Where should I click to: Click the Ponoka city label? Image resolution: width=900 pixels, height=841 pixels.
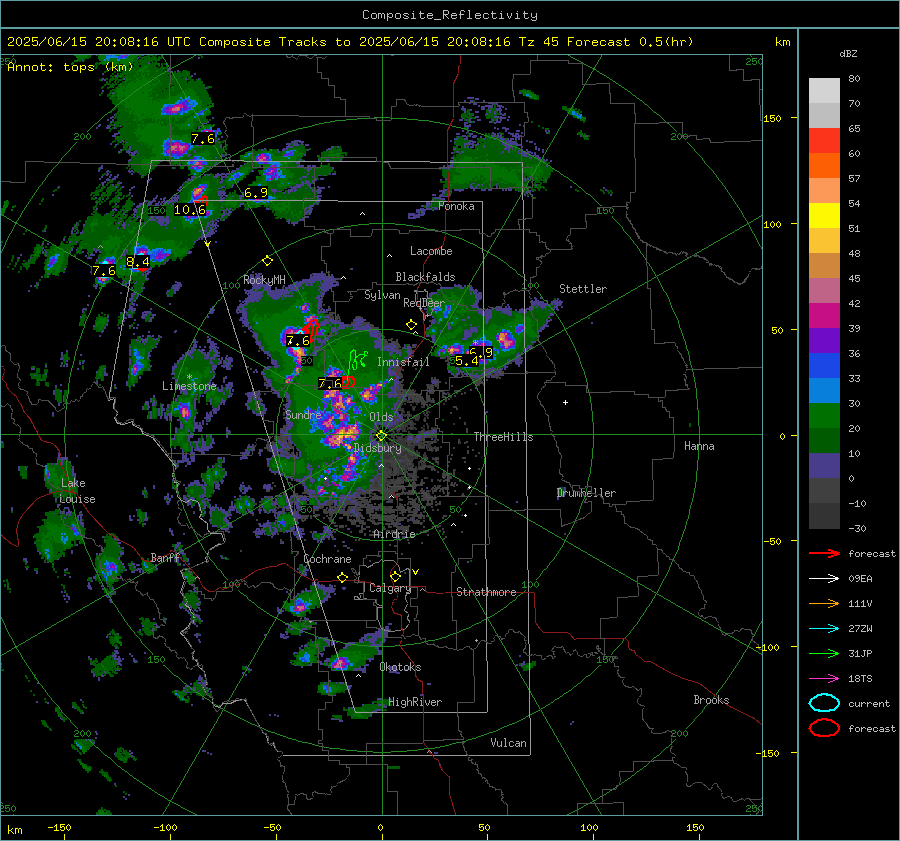456,207
